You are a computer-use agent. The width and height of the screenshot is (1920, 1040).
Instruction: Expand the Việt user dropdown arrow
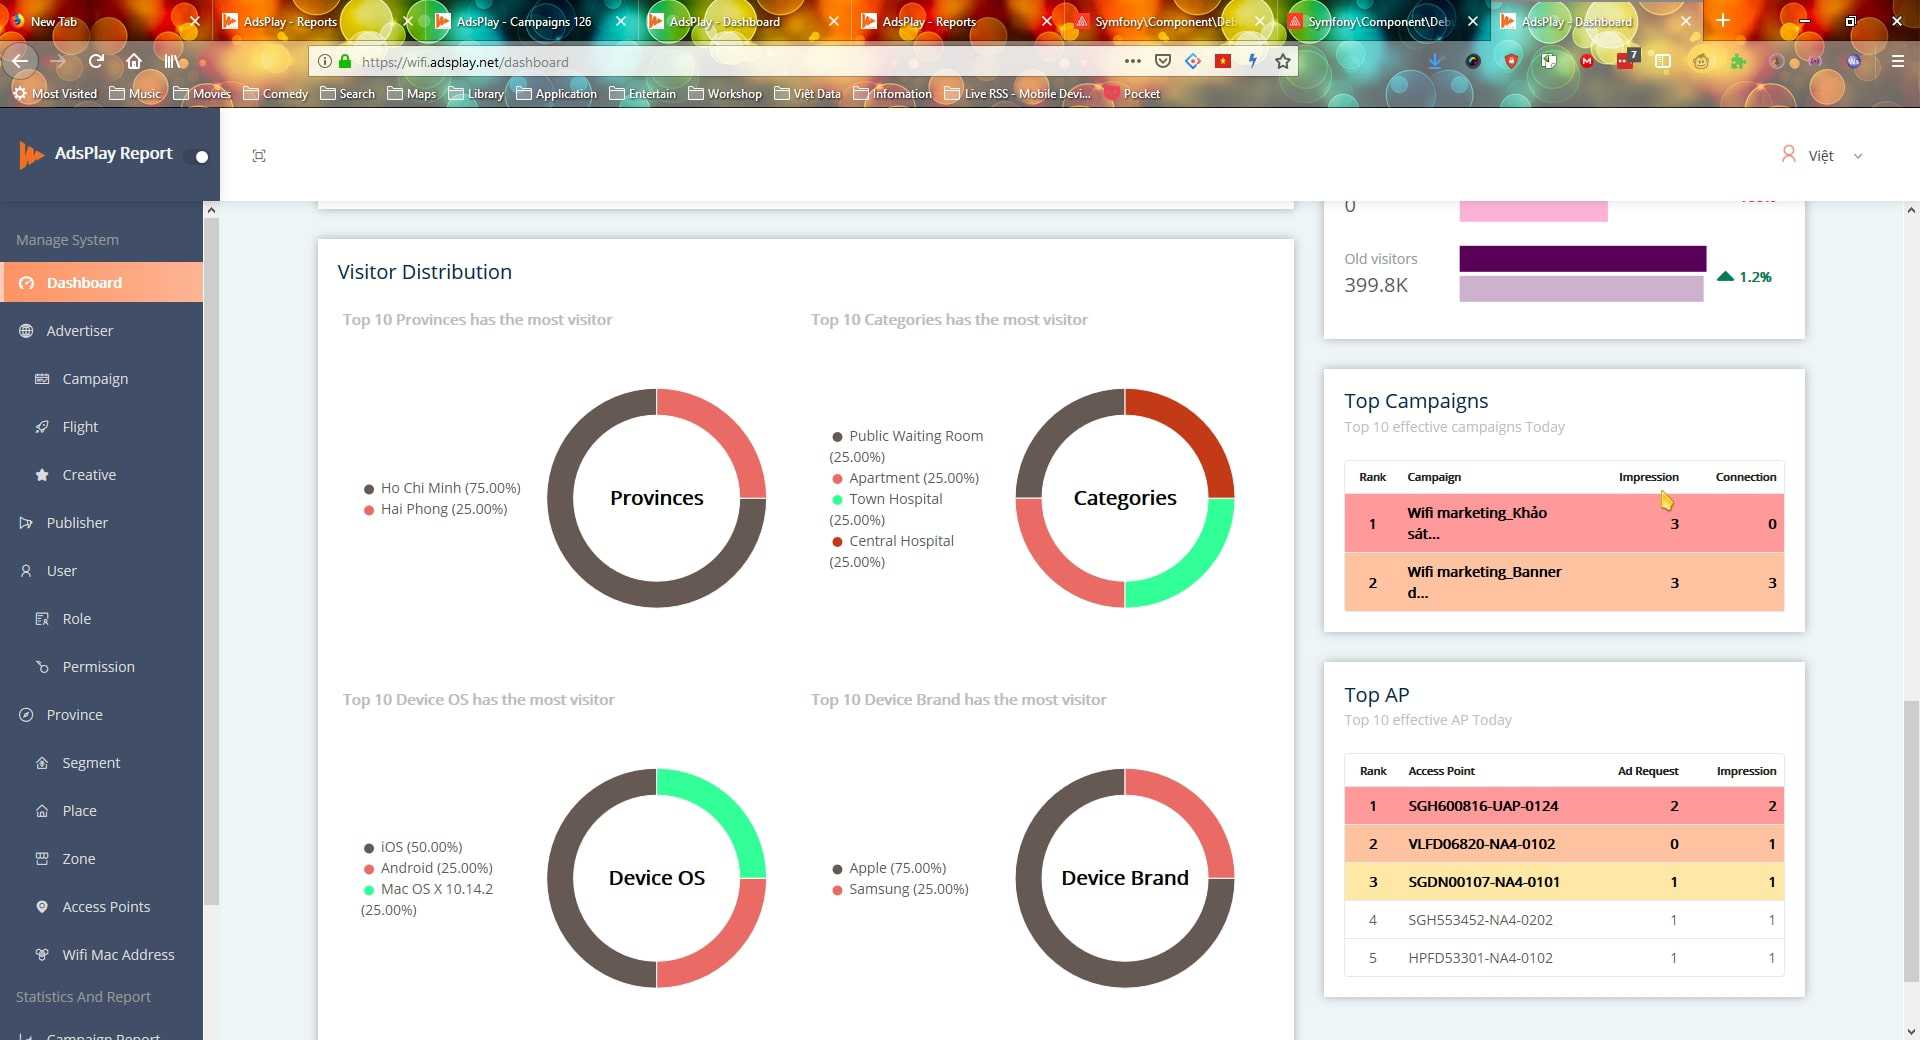[x=1858, y=156]
